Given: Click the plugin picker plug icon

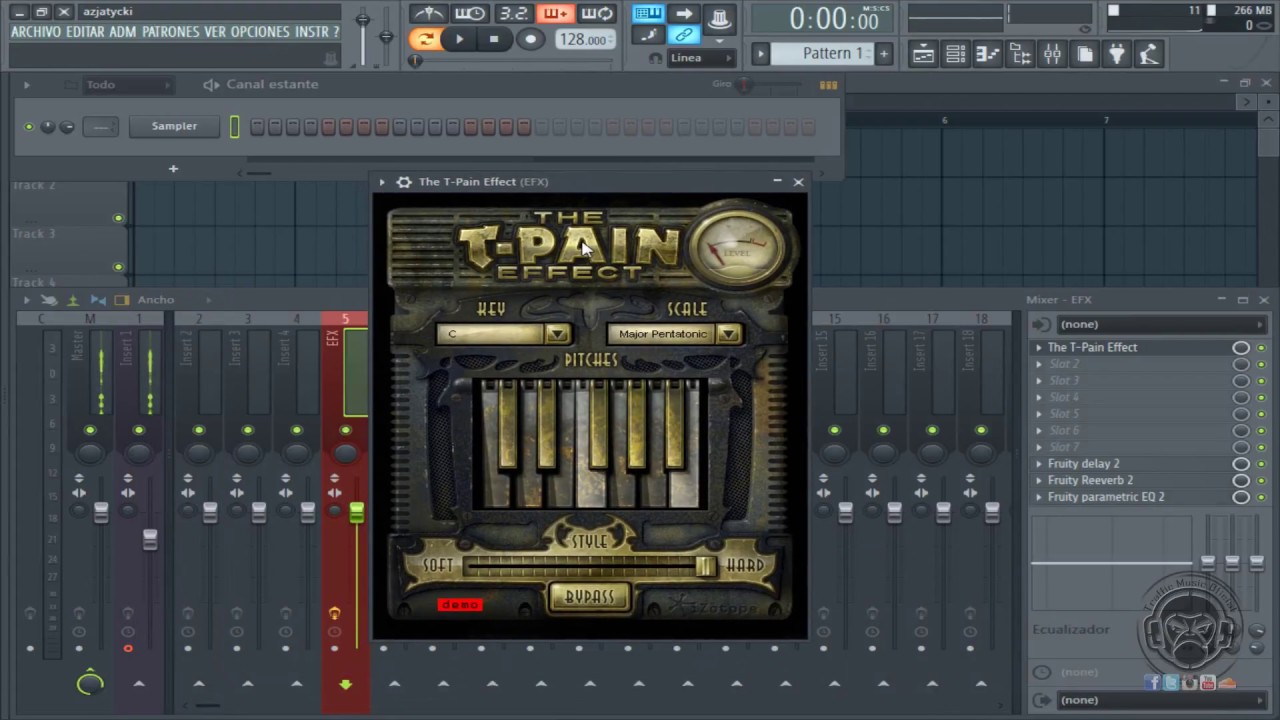Looking at the screenshot, I should point(1117,55).
